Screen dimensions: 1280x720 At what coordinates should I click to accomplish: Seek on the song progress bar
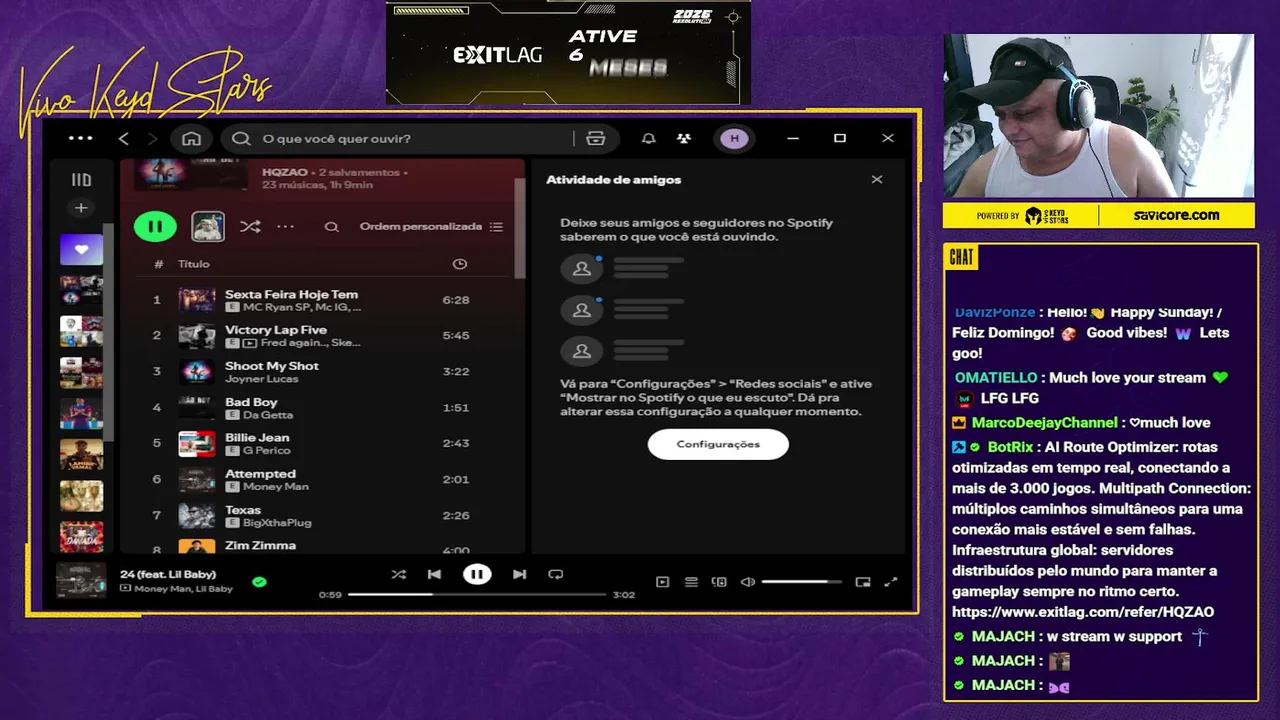[x=477, y=594]
